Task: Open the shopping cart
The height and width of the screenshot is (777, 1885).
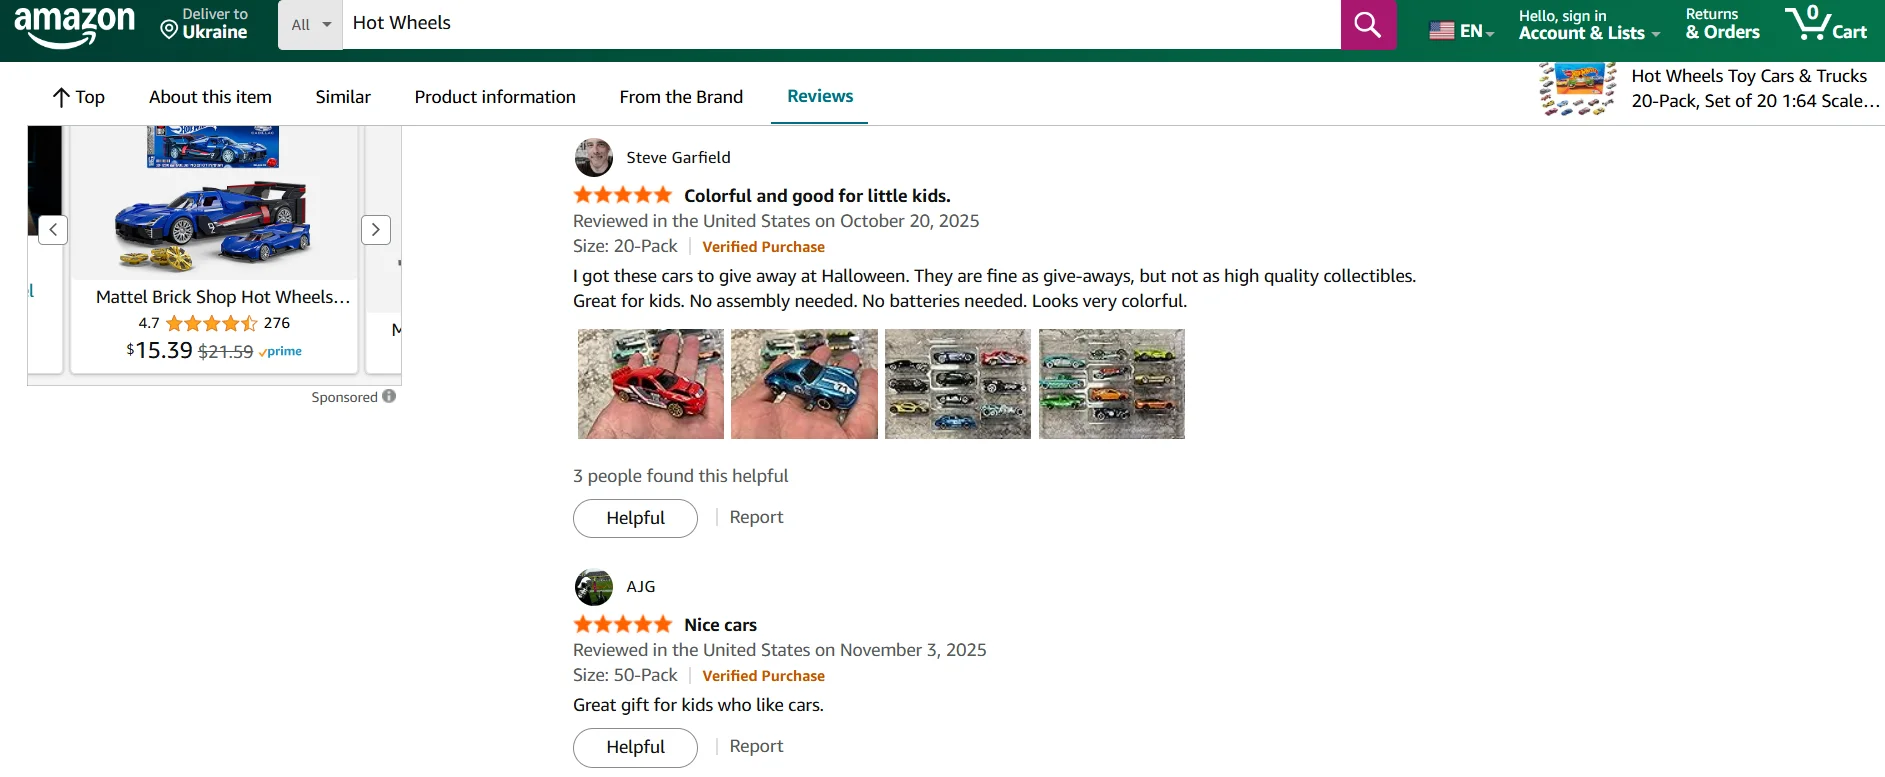Action: click(x=1826, y=23)
